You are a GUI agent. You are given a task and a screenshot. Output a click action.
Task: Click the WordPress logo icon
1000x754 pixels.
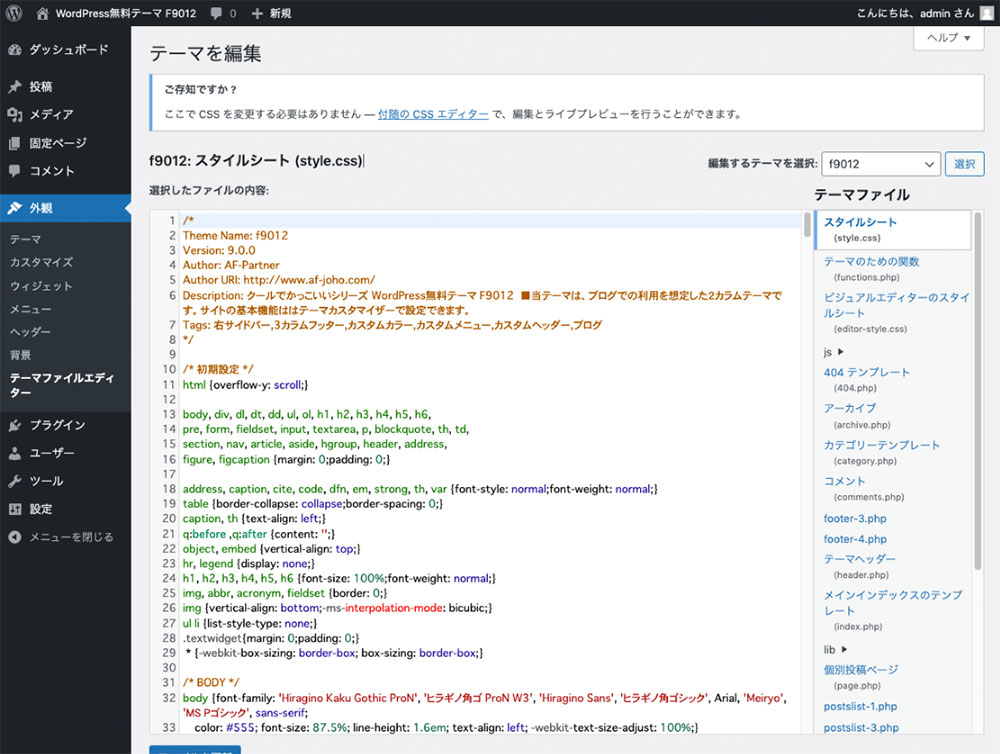pos(14,13)
